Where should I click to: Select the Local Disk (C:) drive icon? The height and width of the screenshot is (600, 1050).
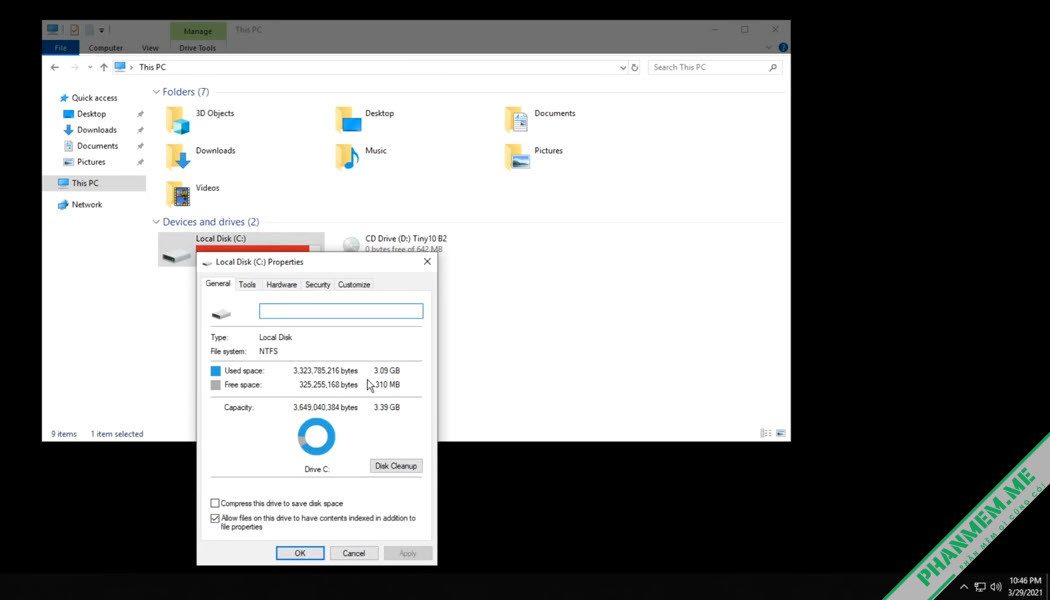pyautogui.click(x=177, y=254)
